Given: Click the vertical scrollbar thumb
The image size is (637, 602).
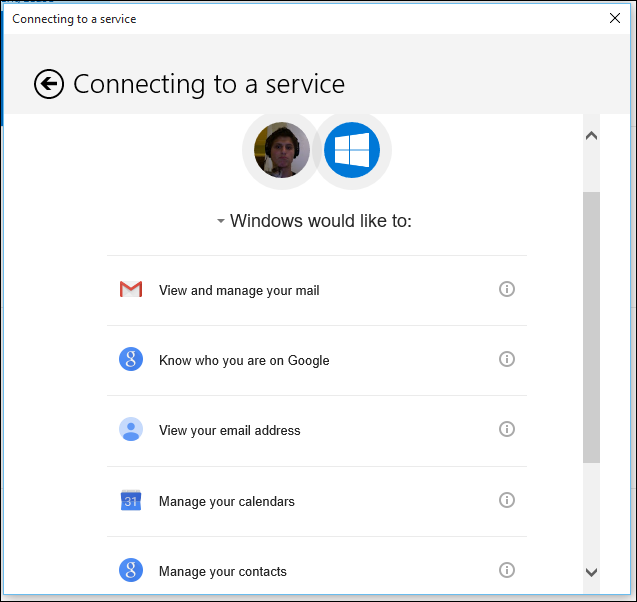Looking at the screenshot, I should click(591, 325).
